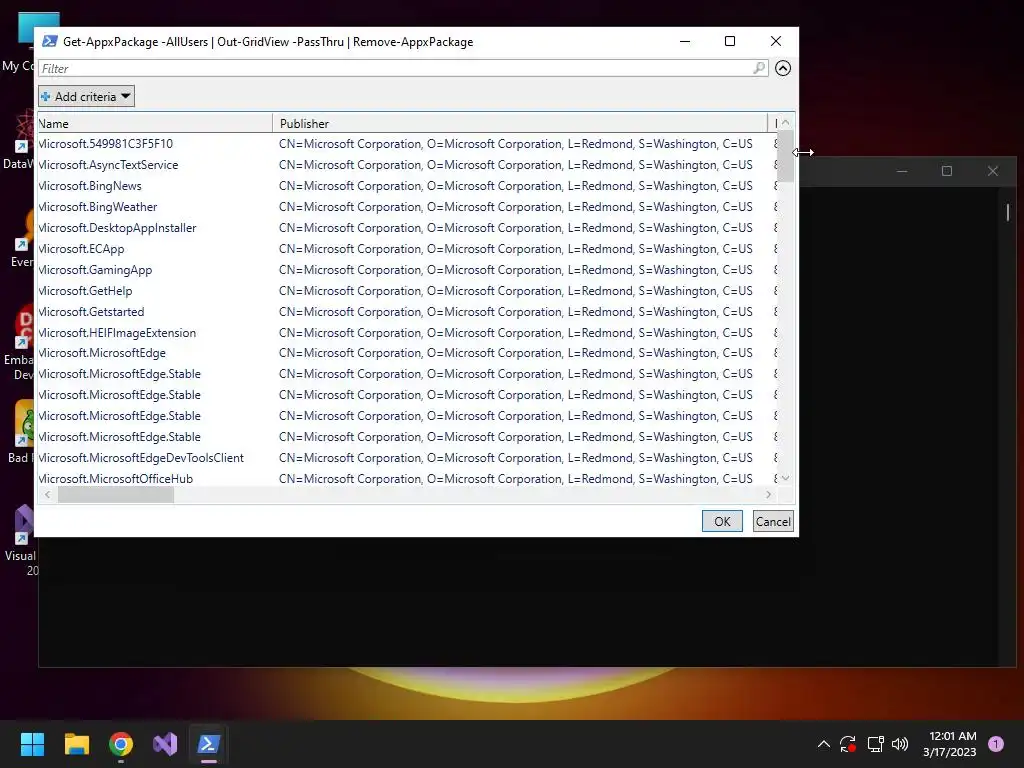Viewport: 1024px width, 768px height.
Task: Select the Microsoft.DesktopAppInstaller row
Action: pyautogui.click(x=406, y=227)
